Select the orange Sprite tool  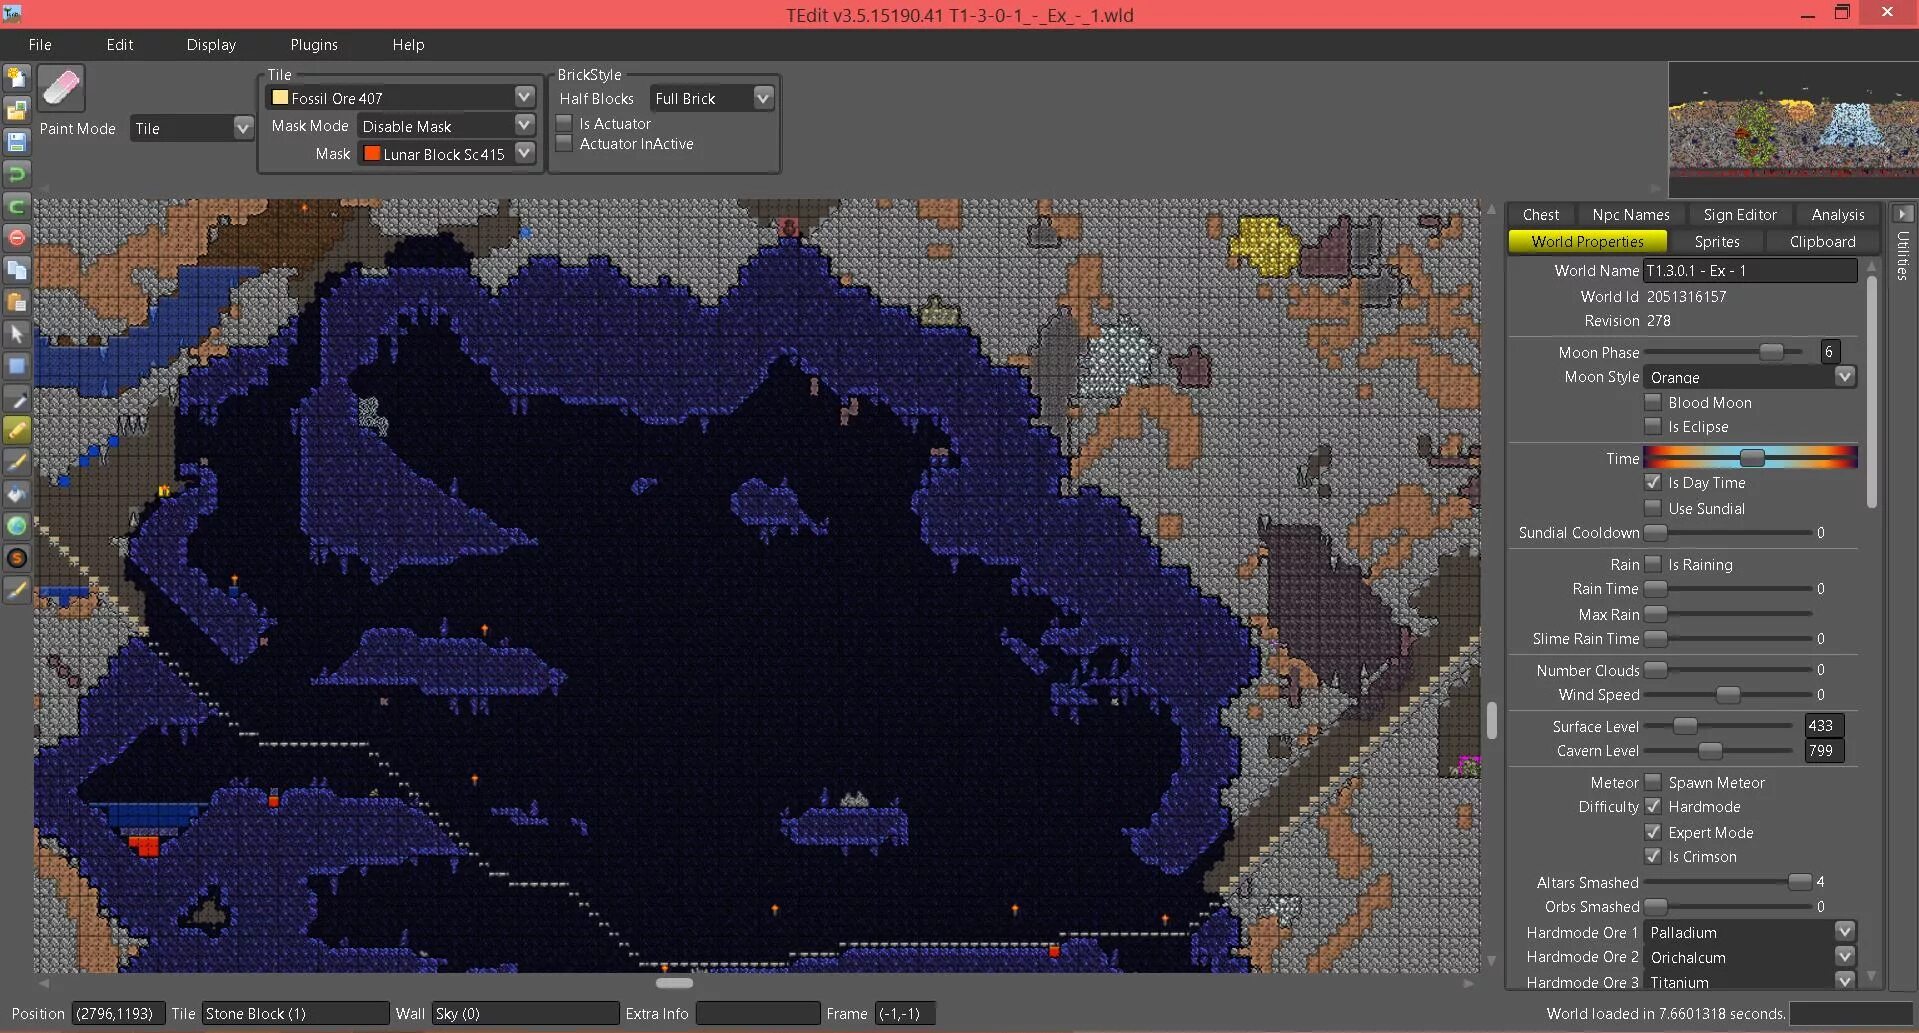click(x=16, y=558)
